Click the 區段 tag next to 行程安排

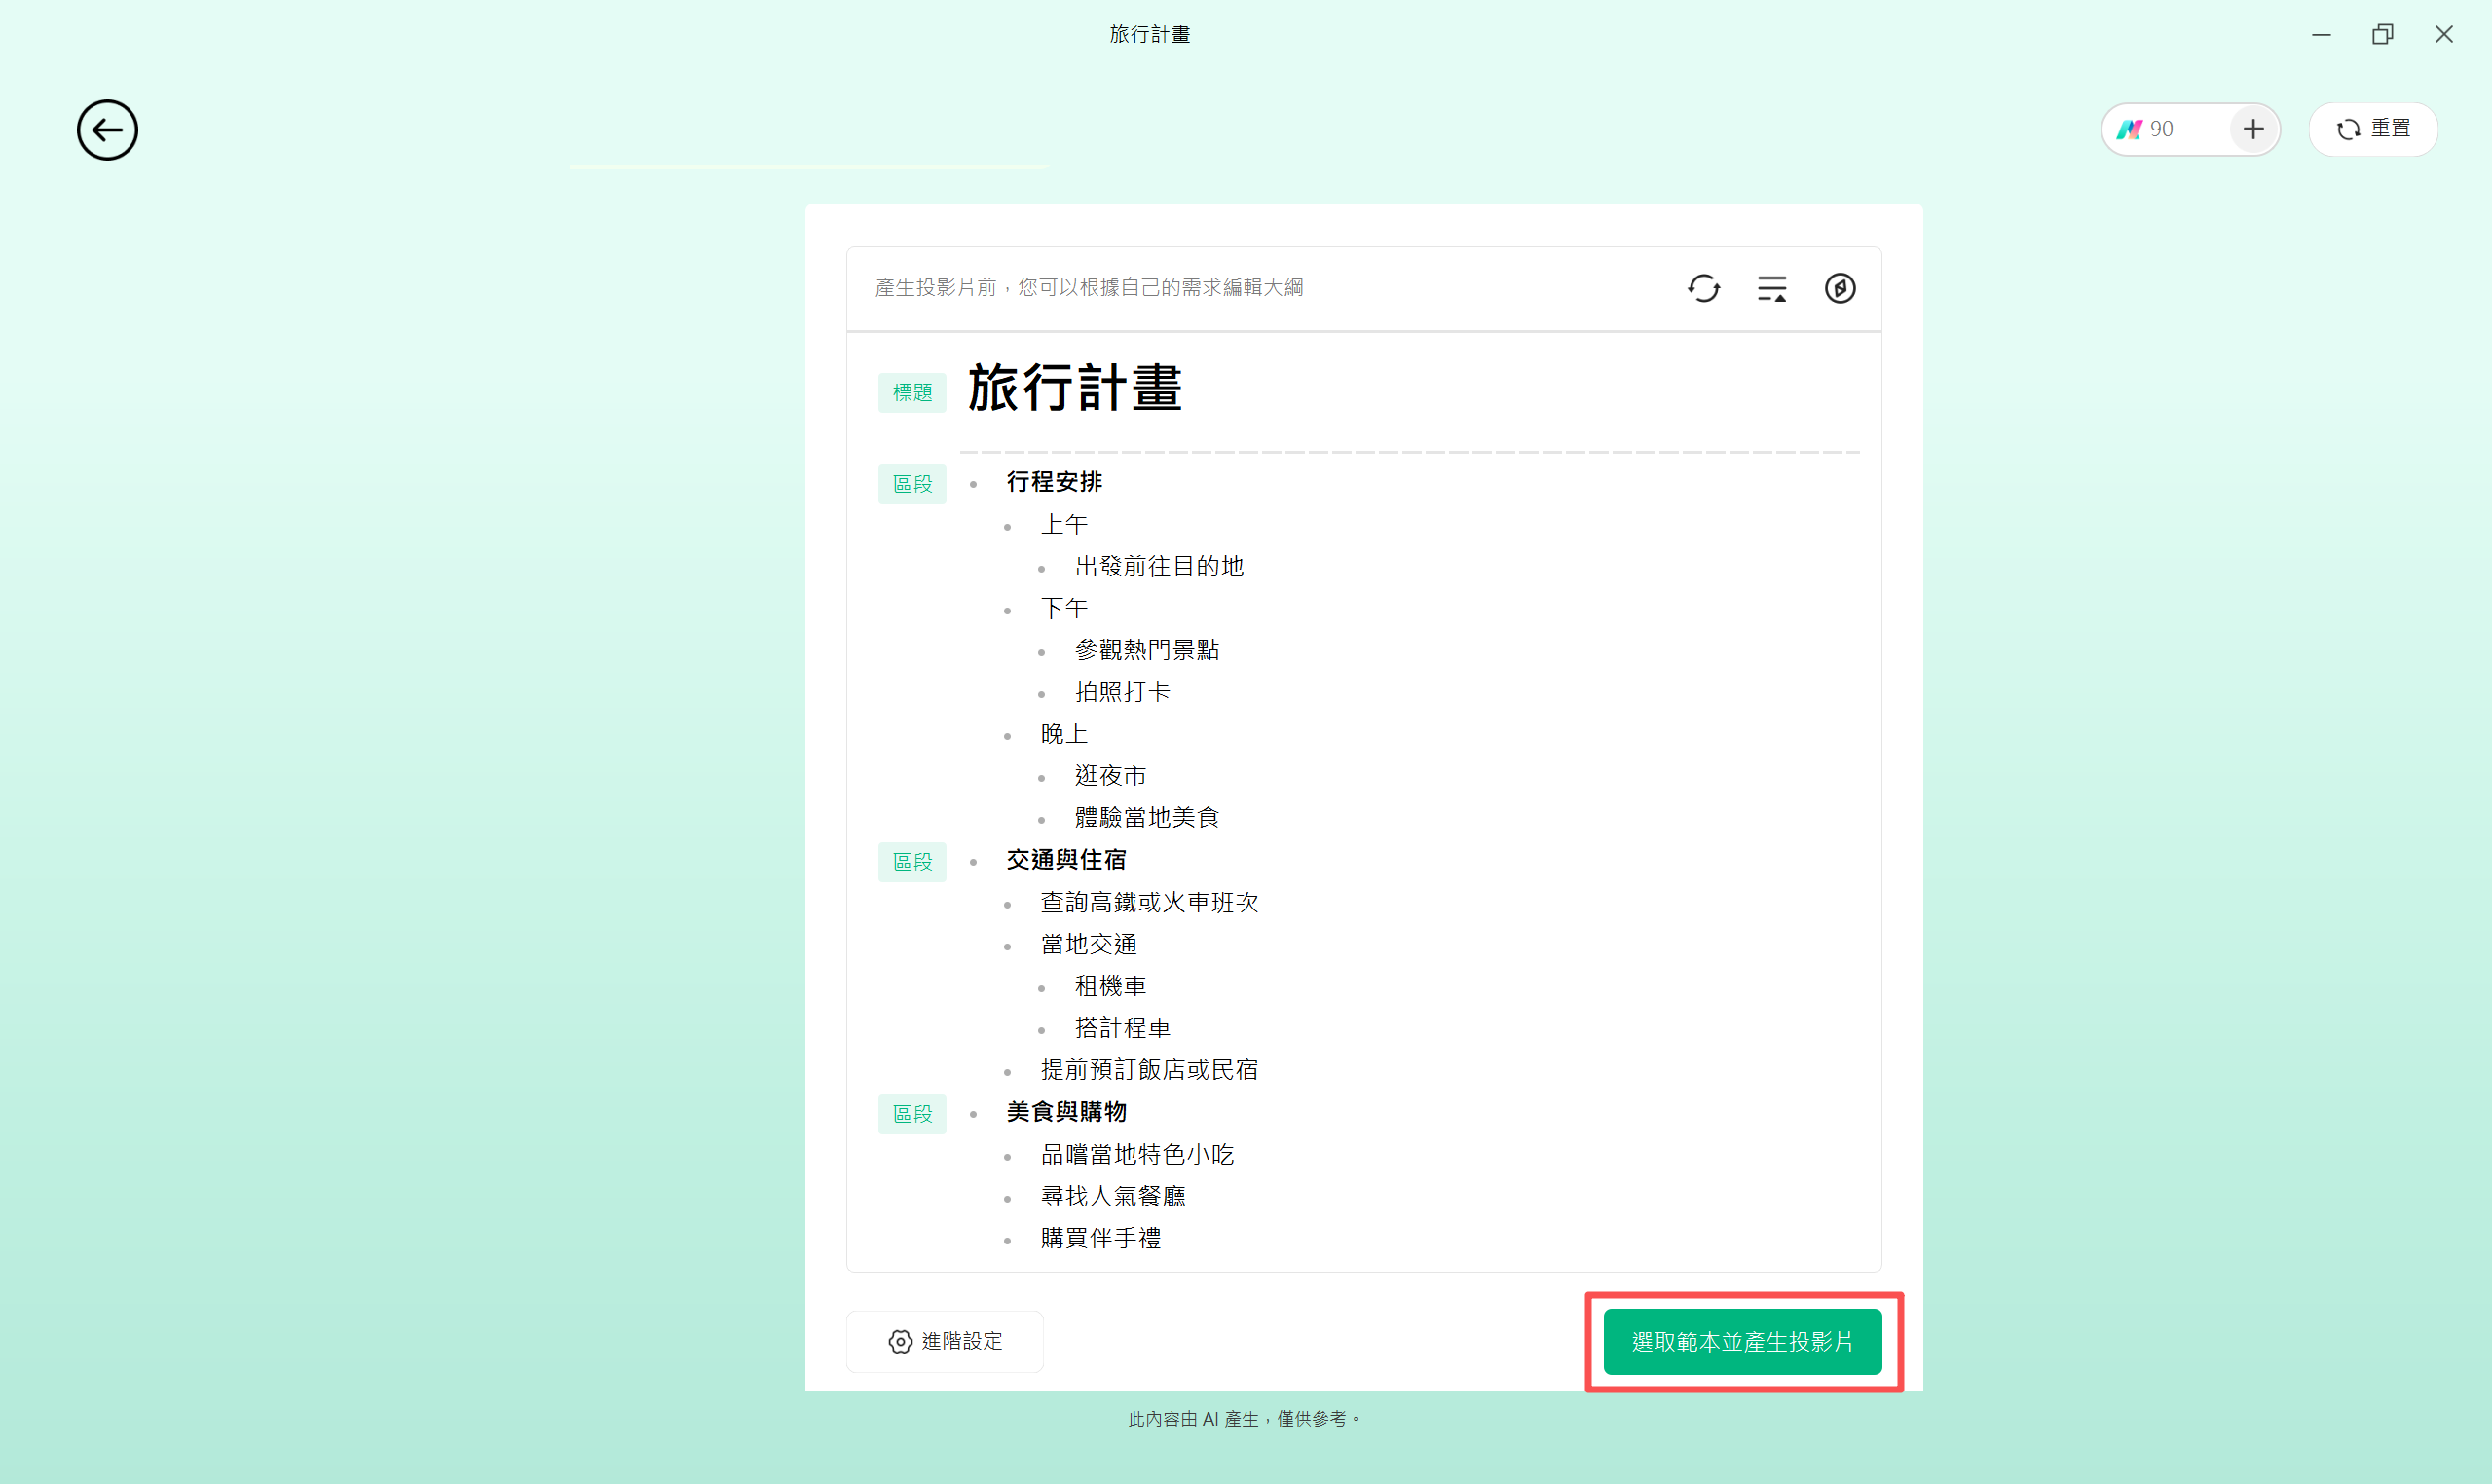[x=911, y=484]
